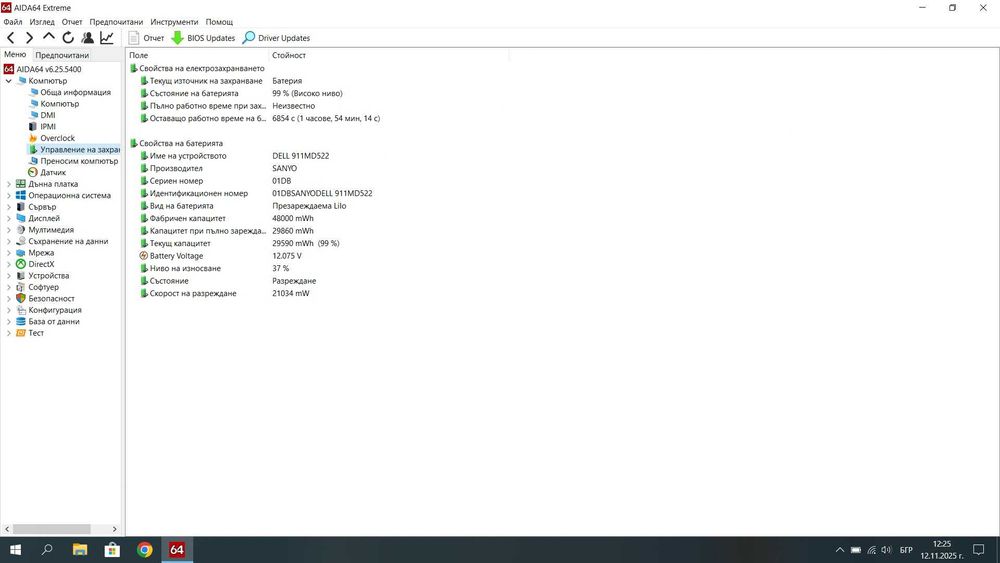Go forward with the right arrow toolbar icon
1000x563 pixels.
[x=29, y=38]
